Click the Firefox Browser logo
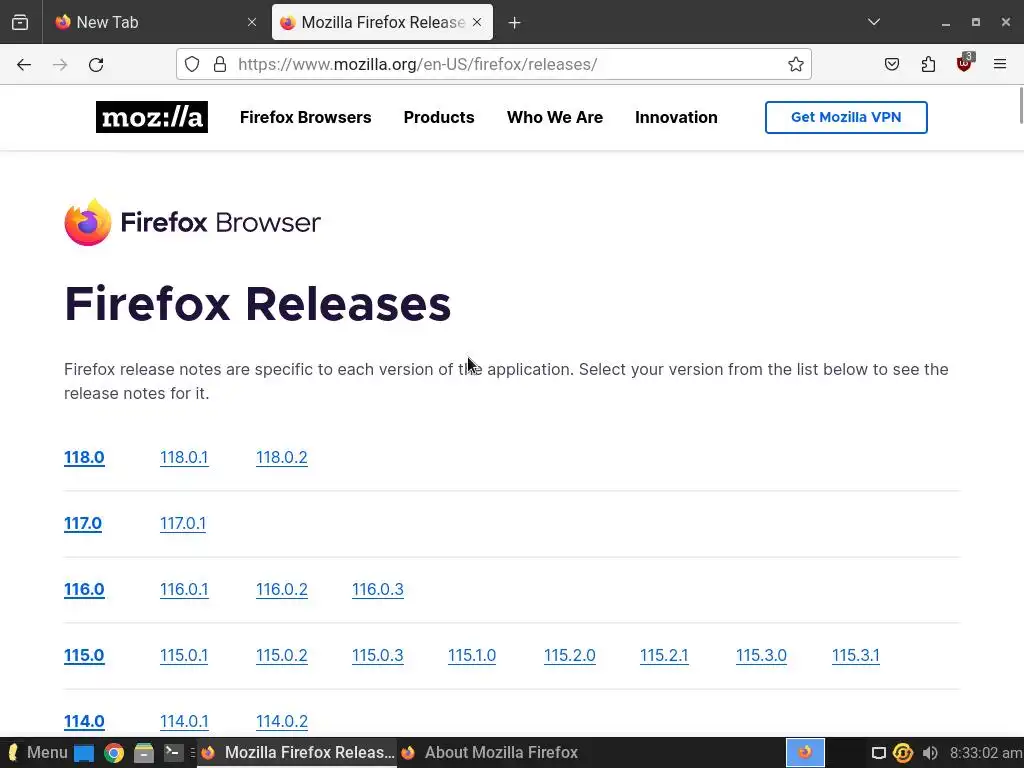1024x768 pixels. click(x=193, y=222)
